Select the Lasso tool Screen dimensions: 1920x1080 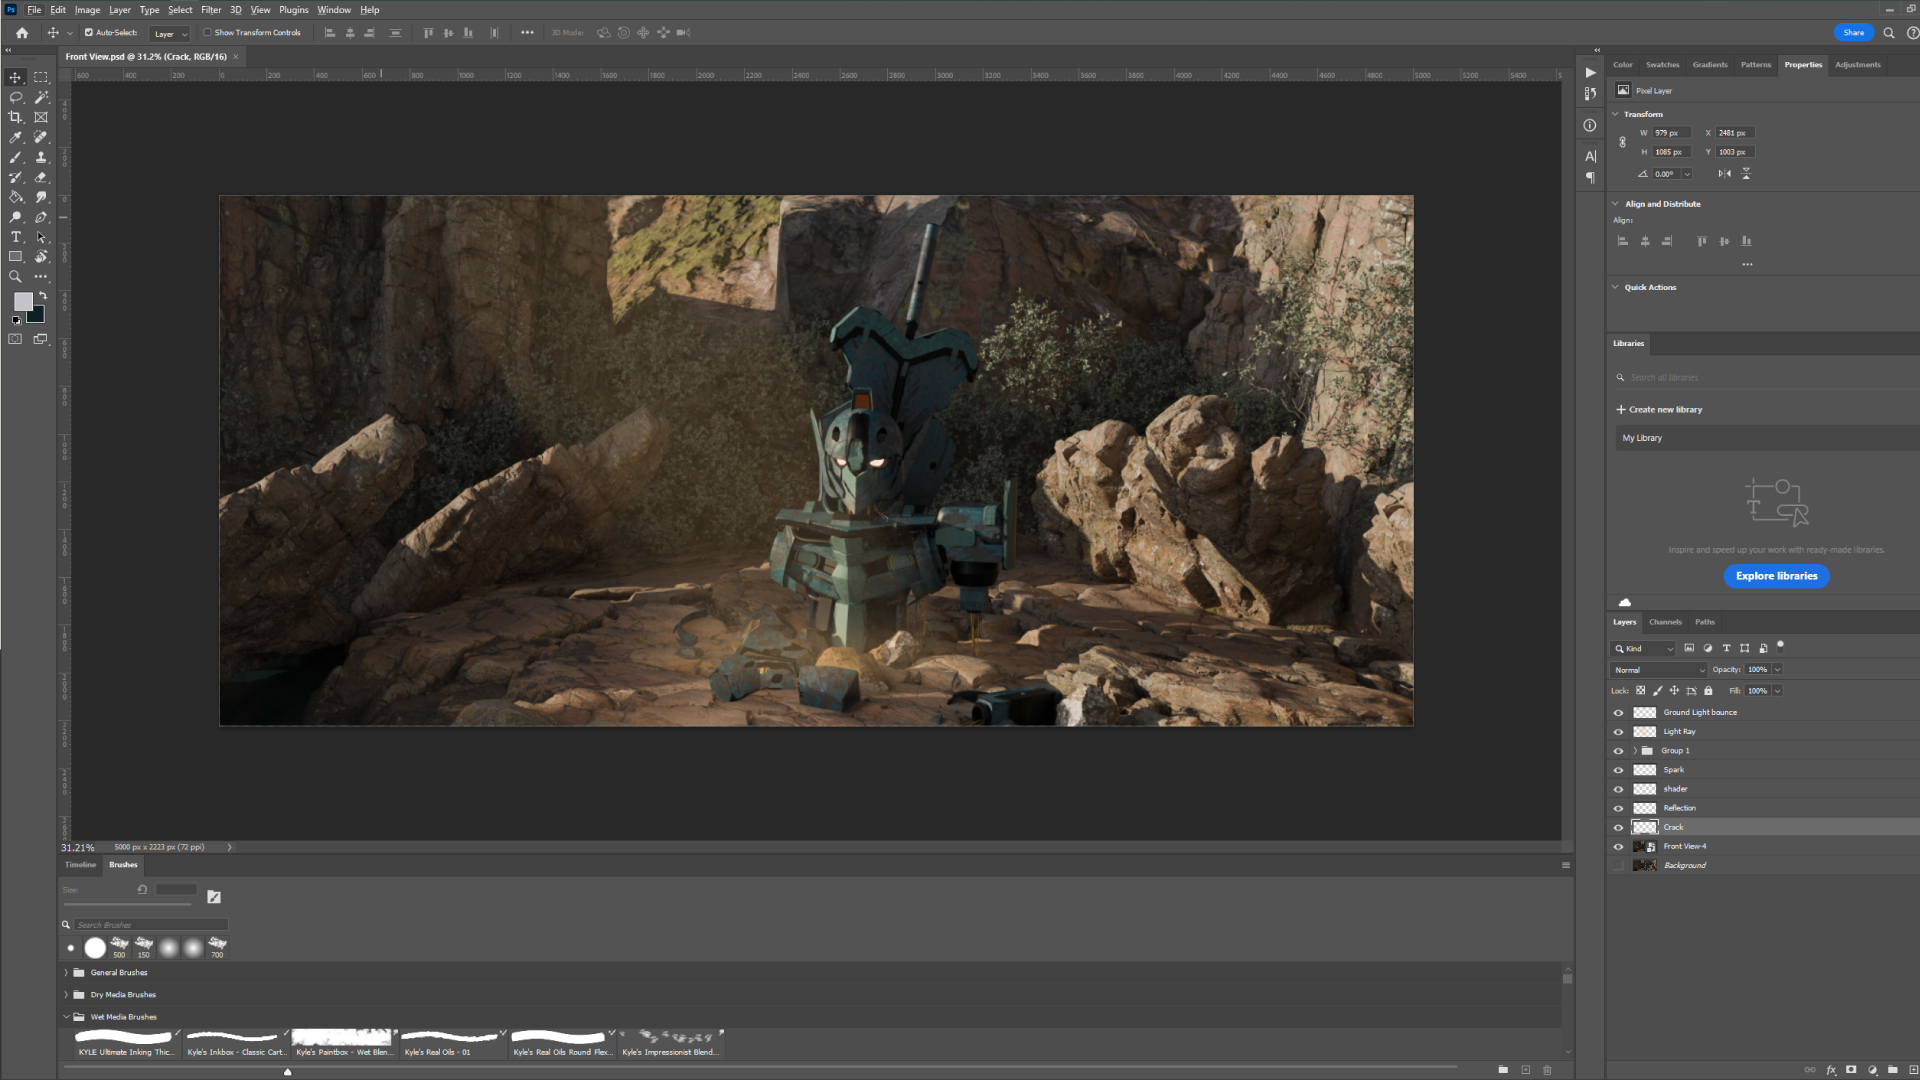click(16, 97)
